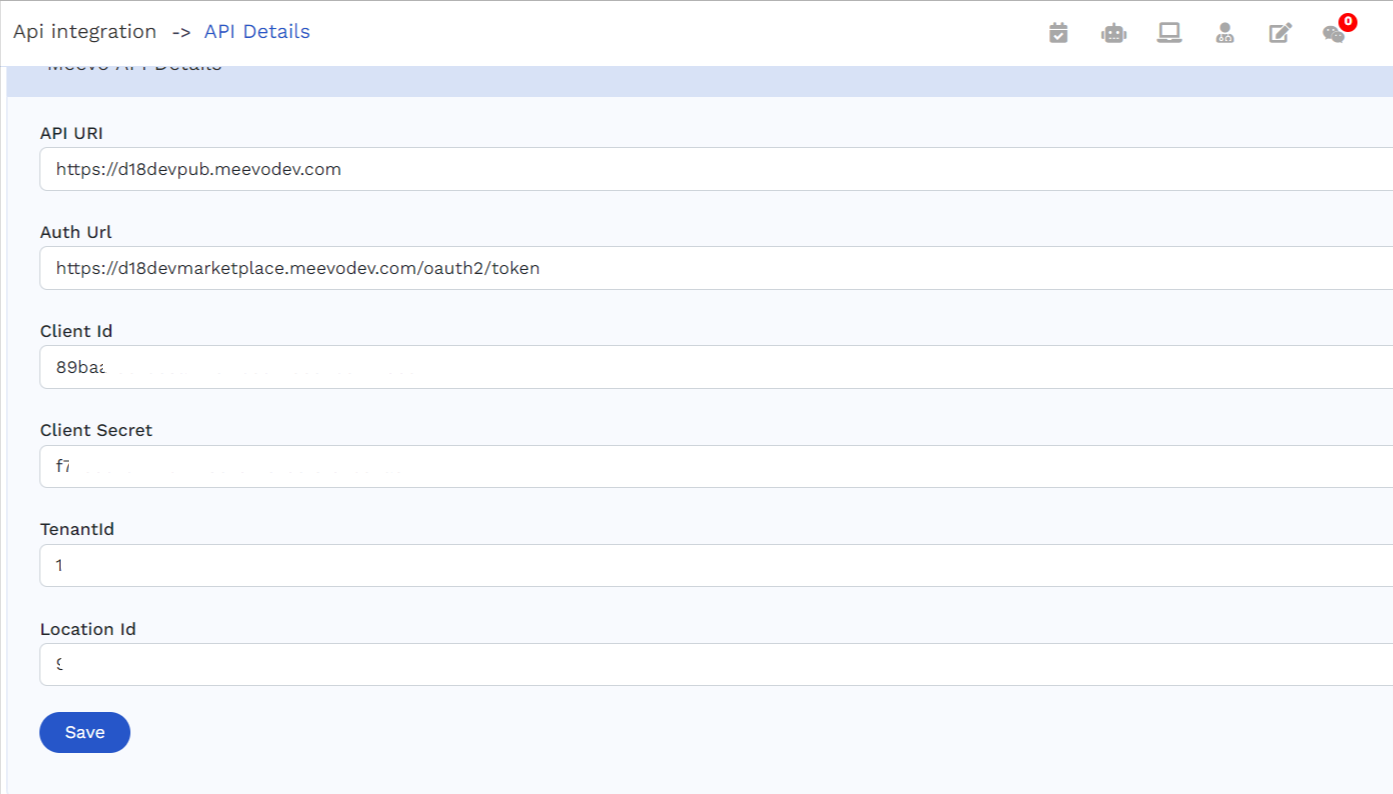Viewport: 1393px width, 794px height.
Task: Click the Client Secret input field
Action: 716,466
